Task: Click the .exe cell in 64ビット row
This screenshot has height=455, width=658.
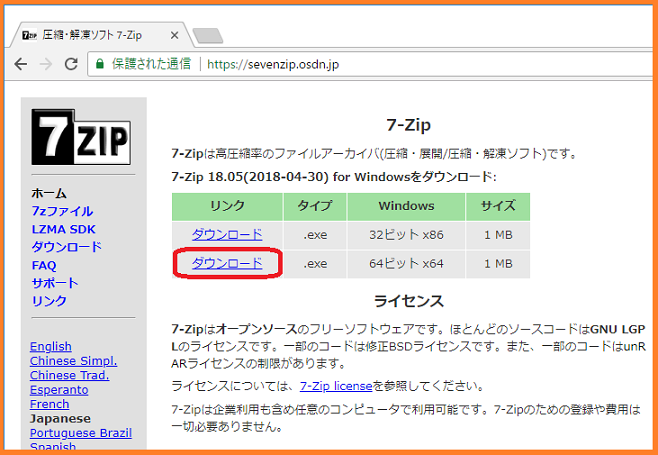Action: point(315,264)
